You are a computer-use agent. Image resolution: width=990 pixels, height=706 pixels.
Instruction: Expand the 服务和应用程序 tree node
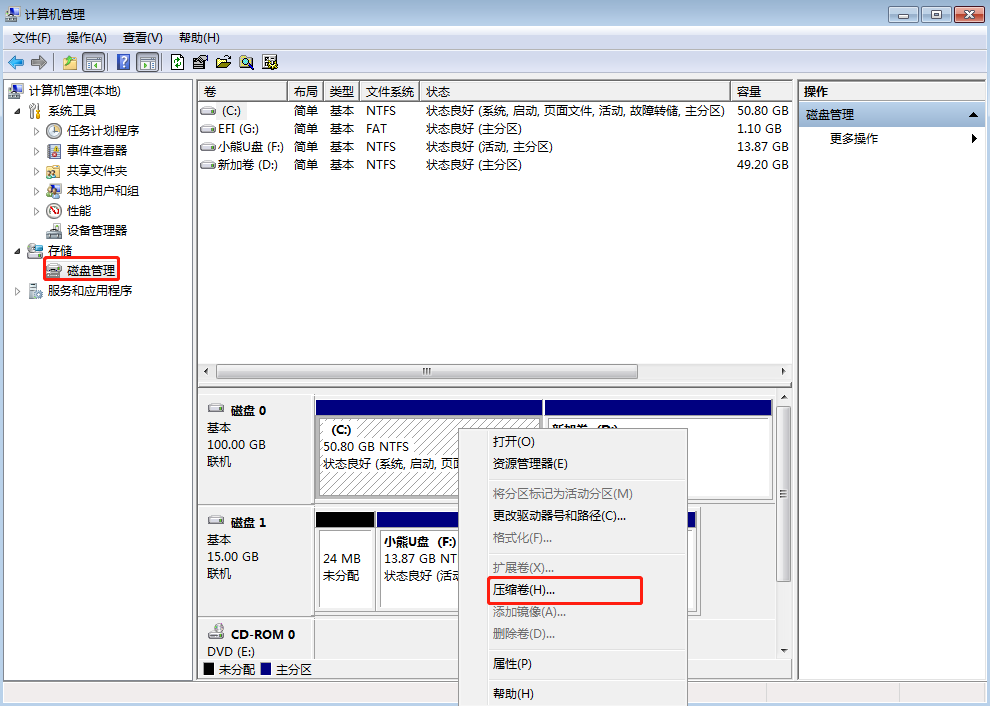pyautogui.click(x=18, y=291)
